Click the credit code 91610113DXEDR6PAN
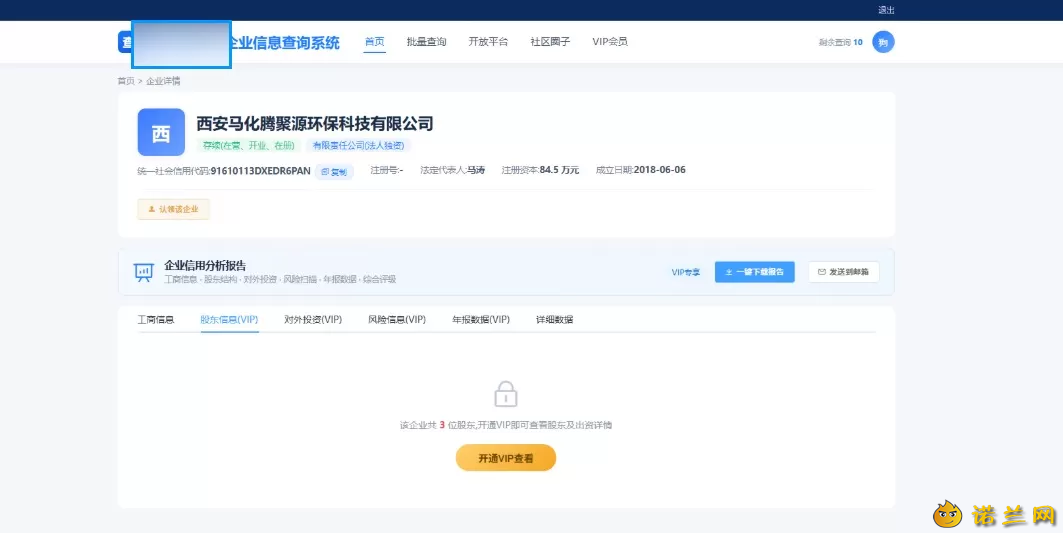Screen dimensions: 1063x533 click(260, 171)
